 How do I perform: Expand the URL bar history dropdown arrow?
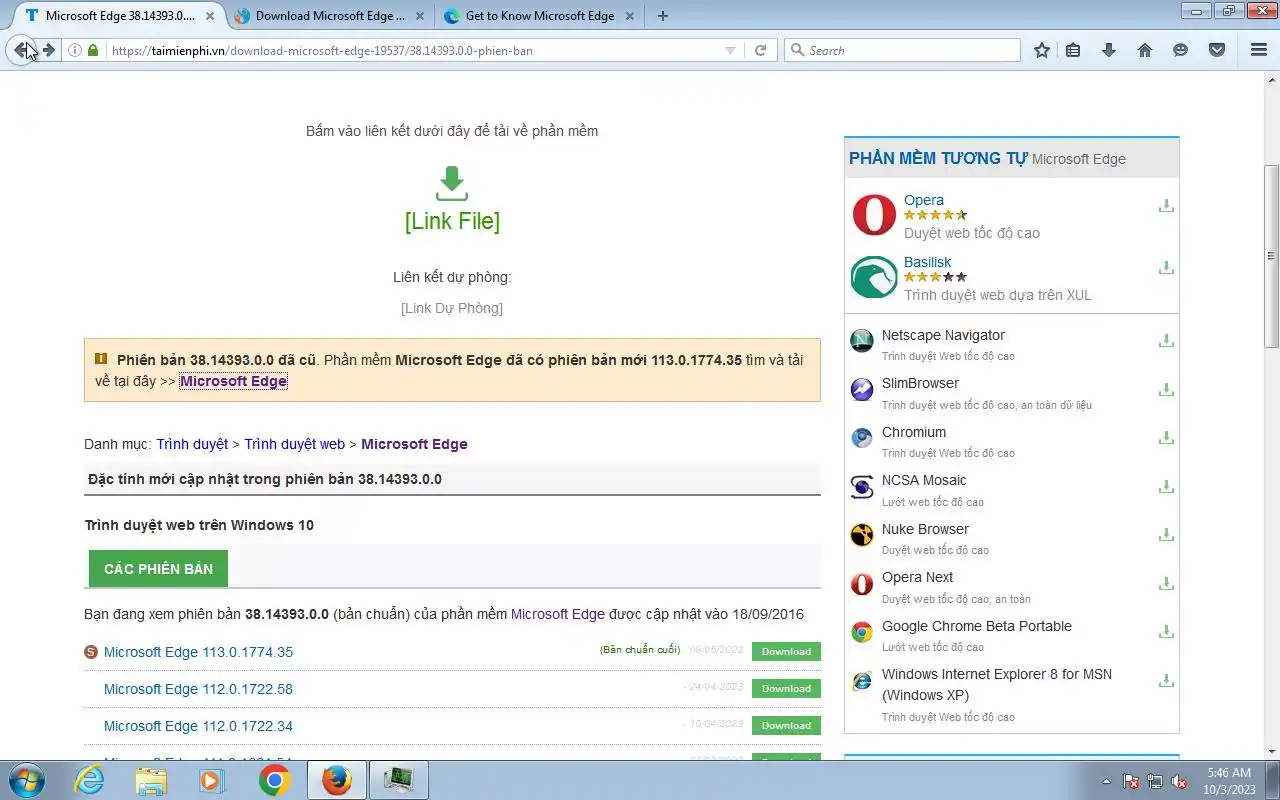730,50
